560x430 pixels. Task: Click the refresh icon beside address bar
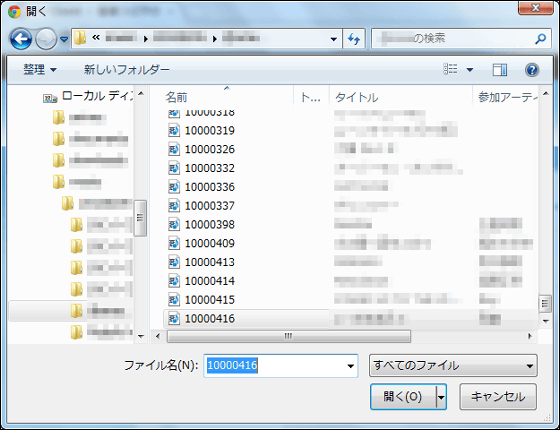(354, 39)
